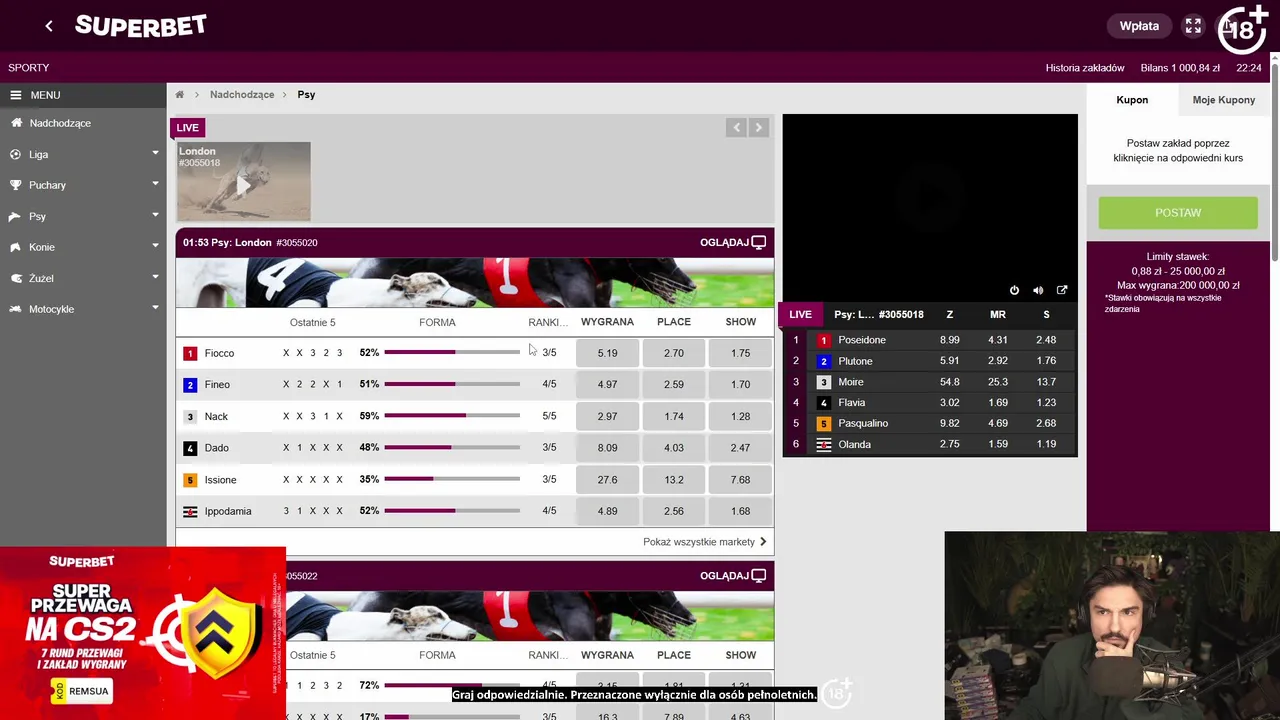Click Ippodamia striped jersey icon
Viewport: 1280px width, 720px height.
(x=190, y=511)
